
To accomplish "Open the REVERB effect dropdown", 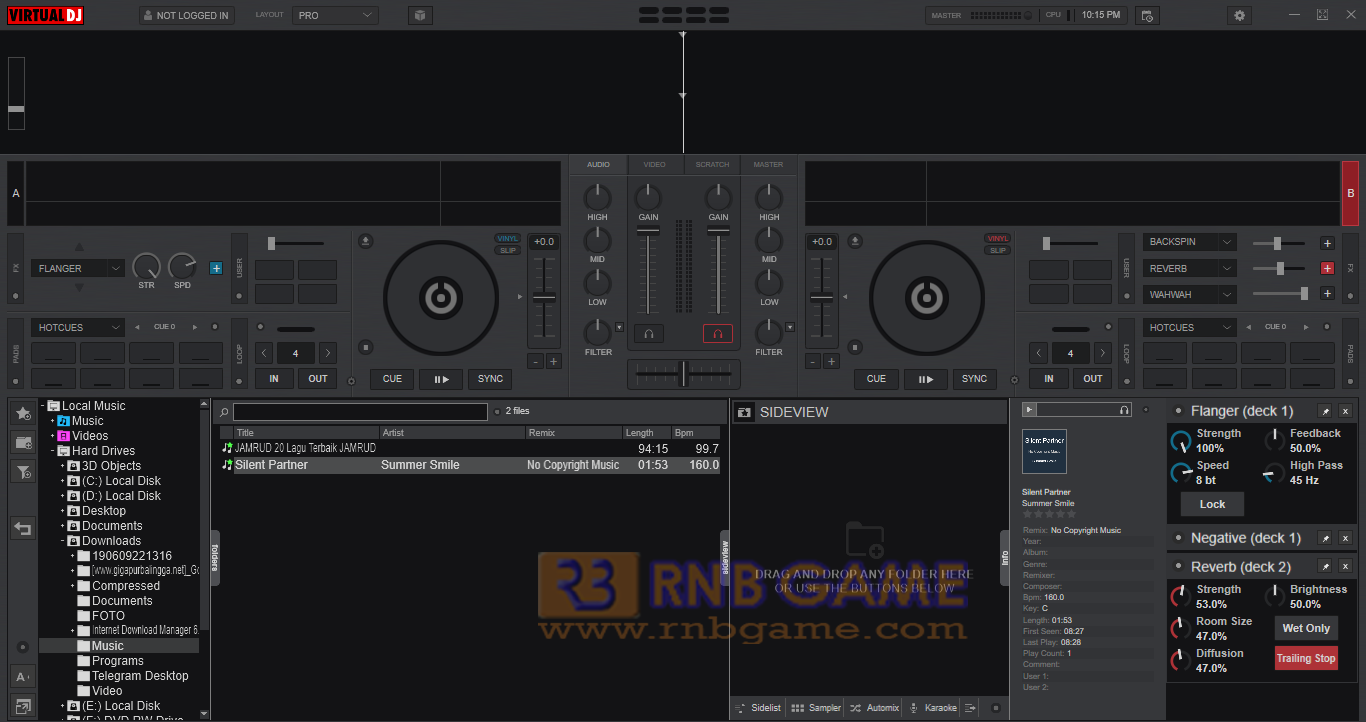I will point(1190,268).
